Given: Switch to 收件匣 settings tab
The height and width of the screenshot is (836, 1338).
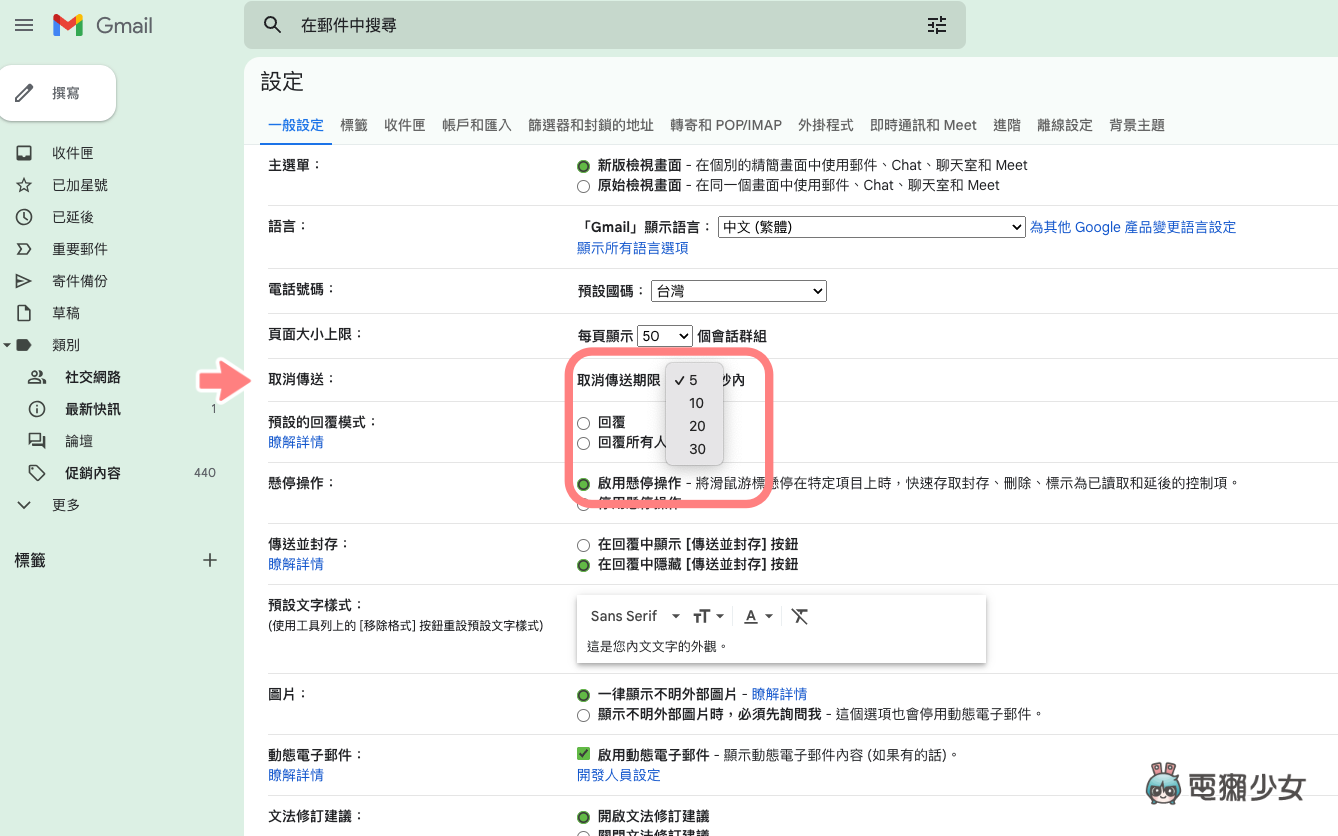Looking at the screenshot, I should (x=405, y=125).
